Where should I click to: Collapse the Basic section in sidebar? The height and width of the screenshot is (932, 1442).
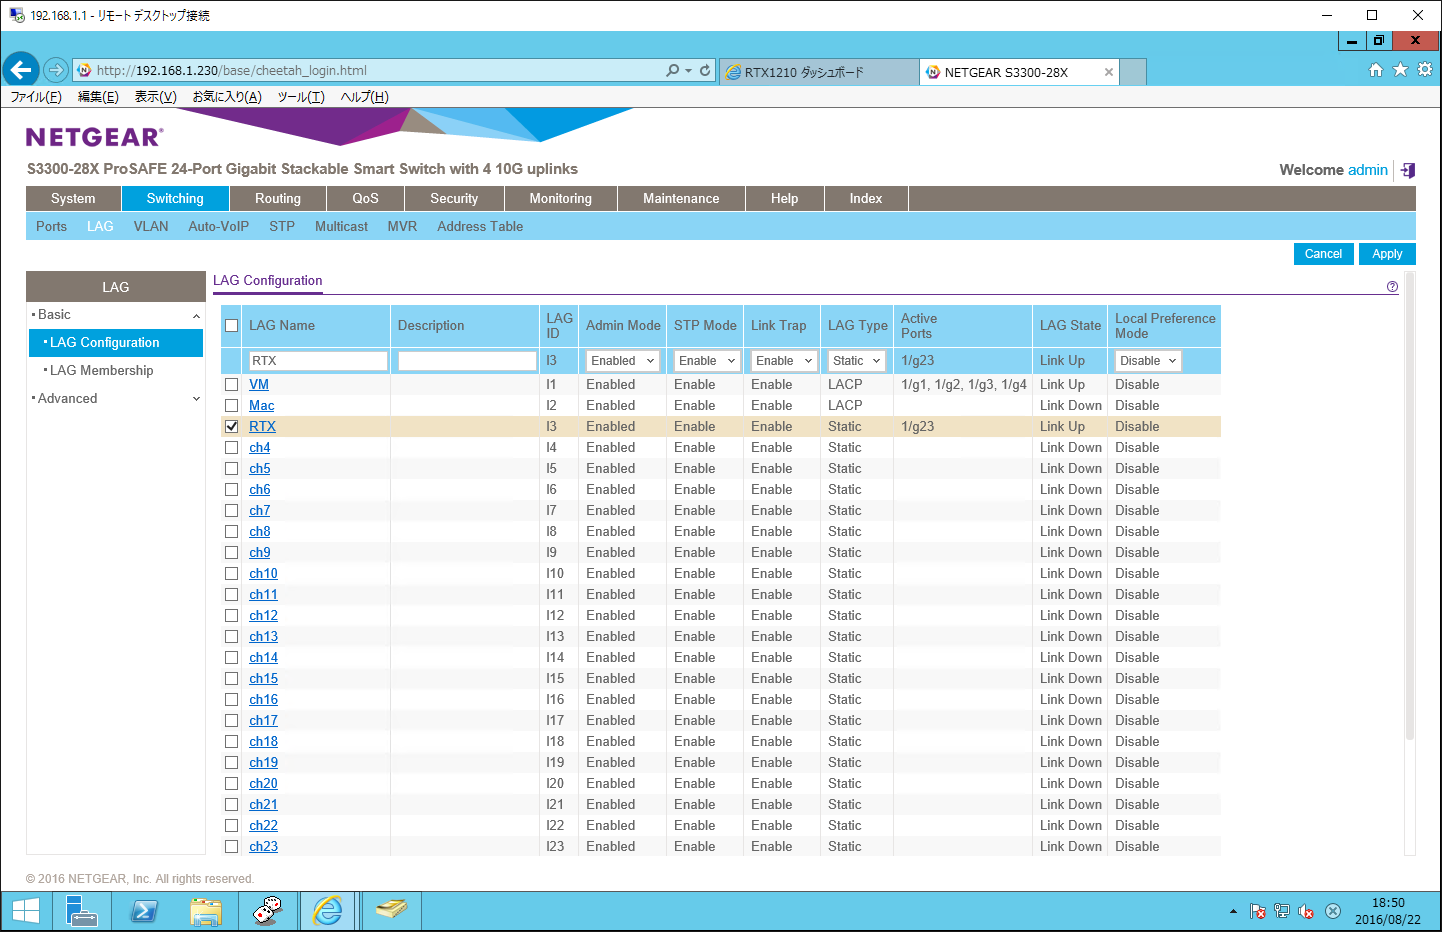pos(196,315)
